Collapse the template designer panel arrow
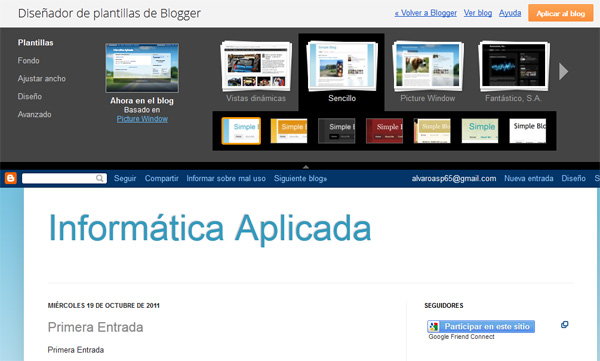600x361 pixels. [x=306, y=167]
